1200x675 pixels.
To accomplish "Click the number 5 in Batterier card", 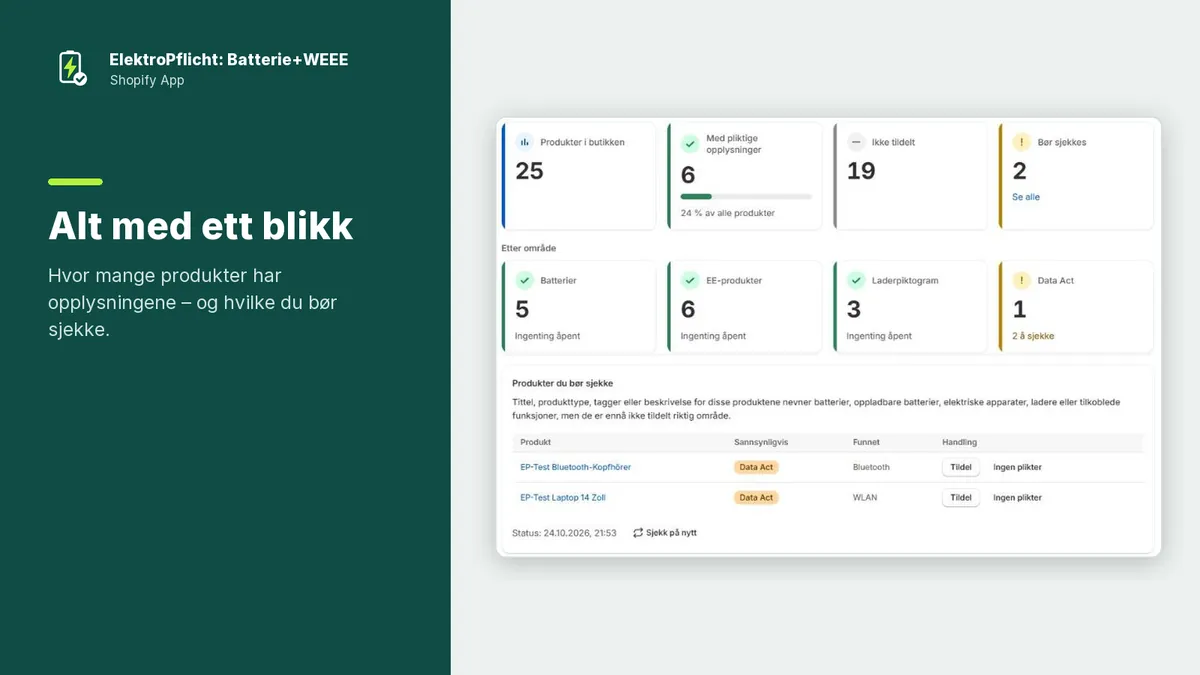I will point(522,309).
